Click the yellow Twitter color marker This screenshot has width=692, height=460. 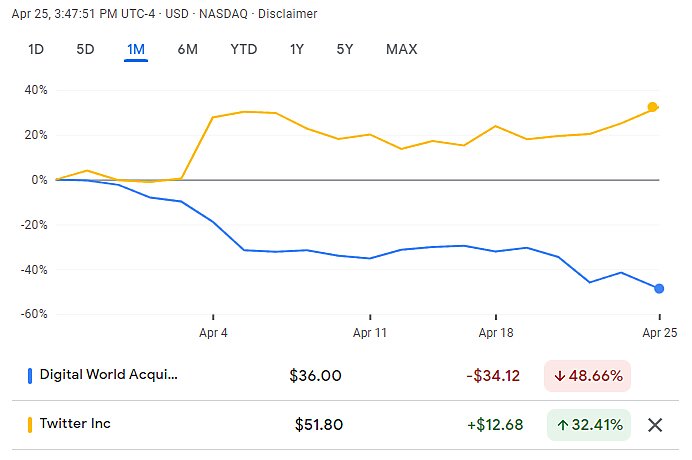coord(30,425)
